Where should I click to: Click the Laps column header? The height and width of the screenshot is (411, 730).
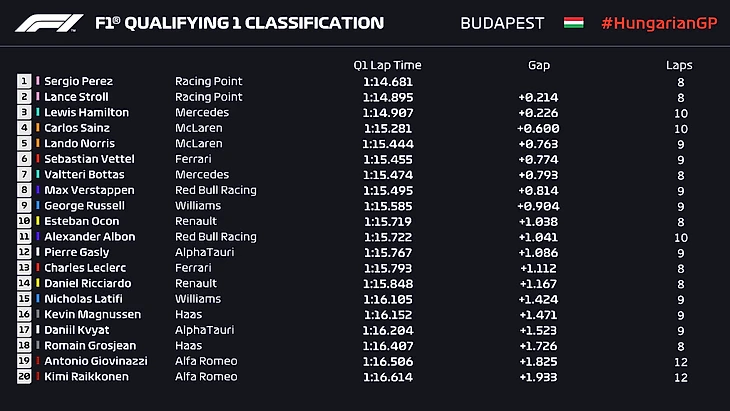pos(679,65)
